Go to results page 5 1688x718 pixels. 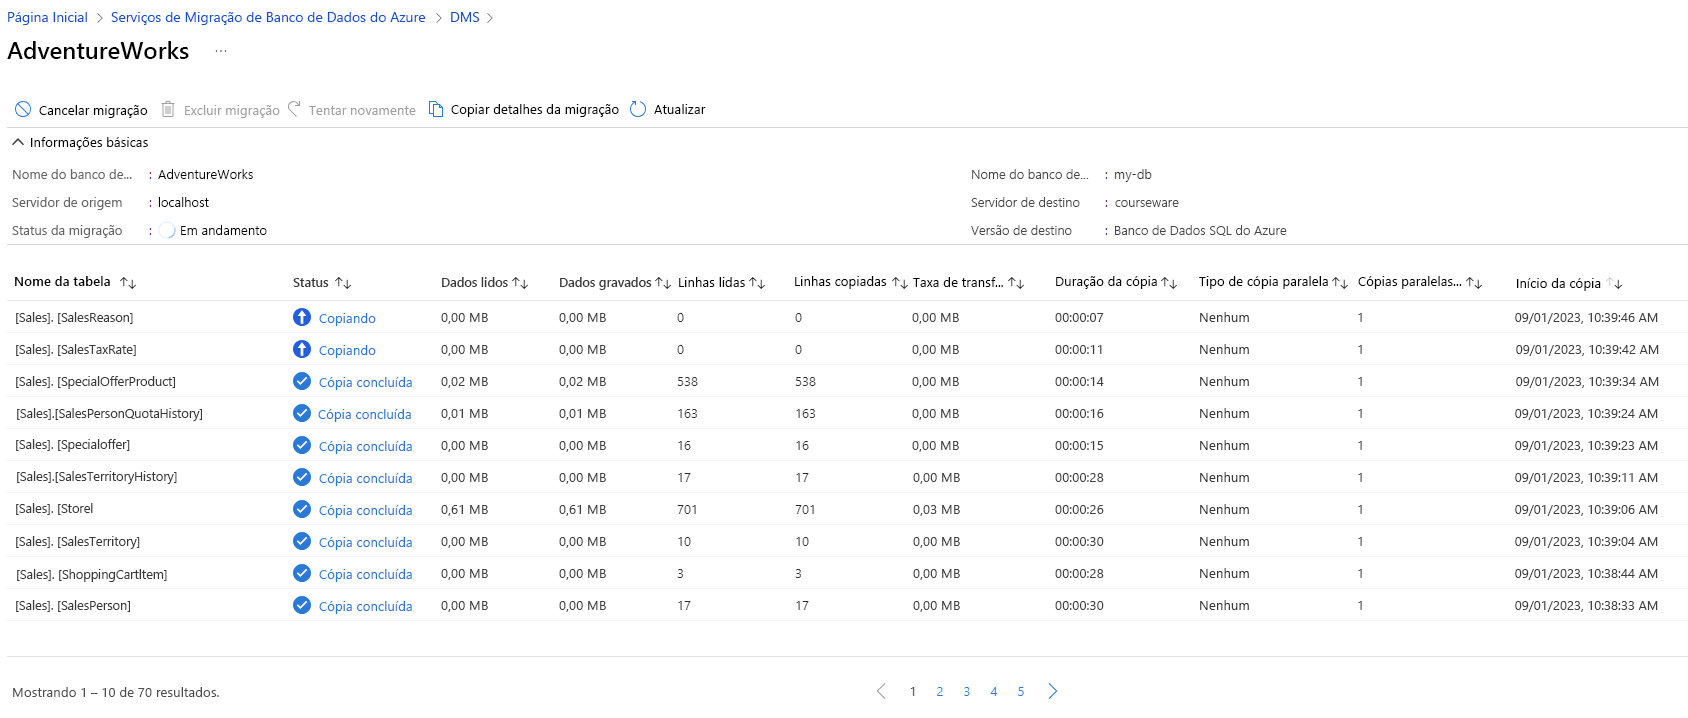[x=1021, y=691]
